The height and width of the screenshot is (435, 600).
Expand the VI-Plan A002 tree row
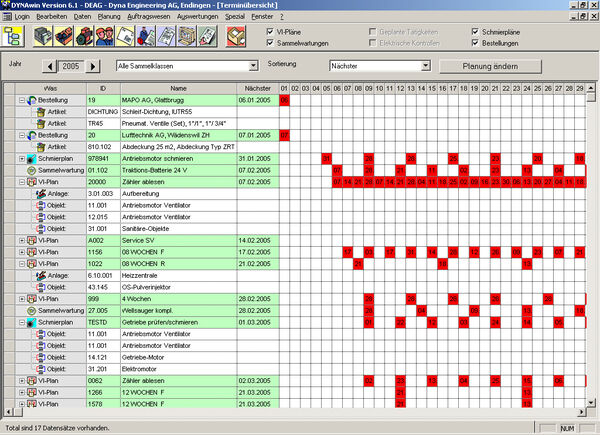(22, 240)
